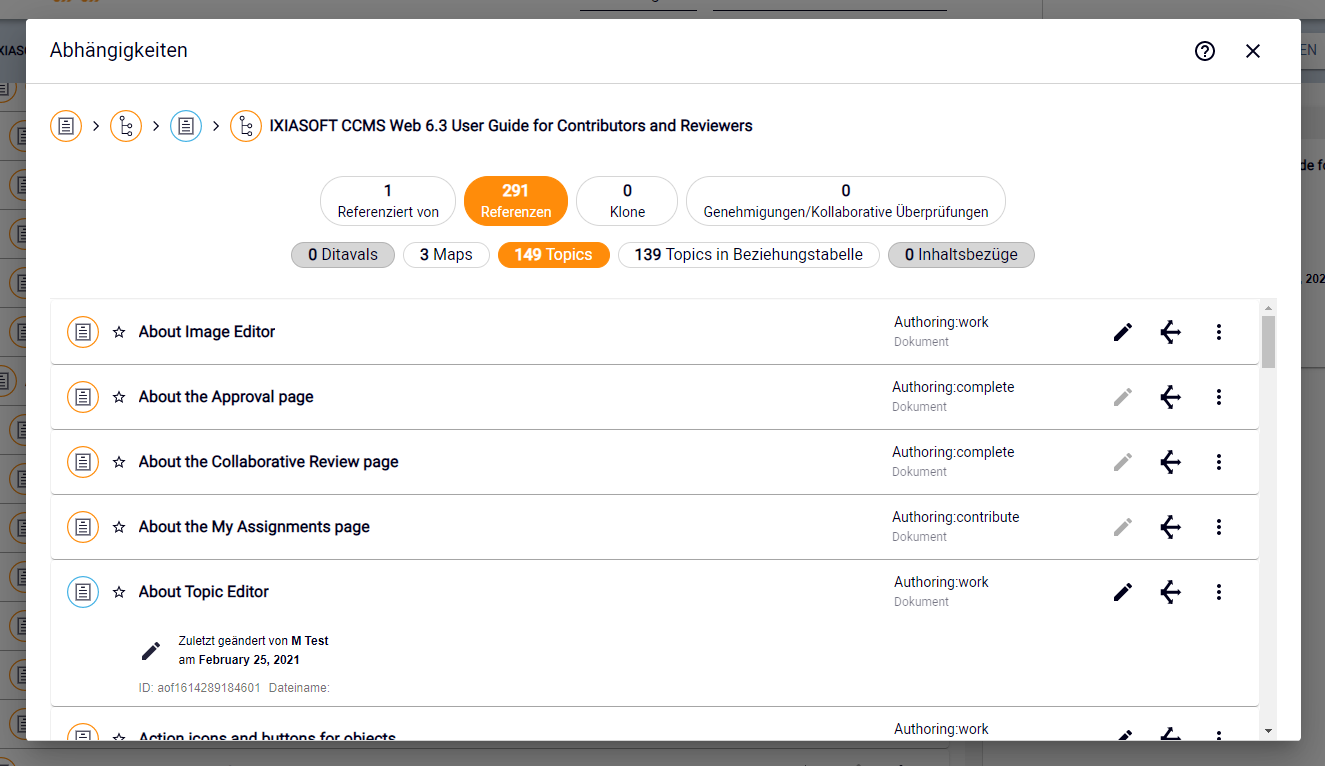Click topic icon of My Assignments page row
The image size is (1325, 766).
coord(83,527)
